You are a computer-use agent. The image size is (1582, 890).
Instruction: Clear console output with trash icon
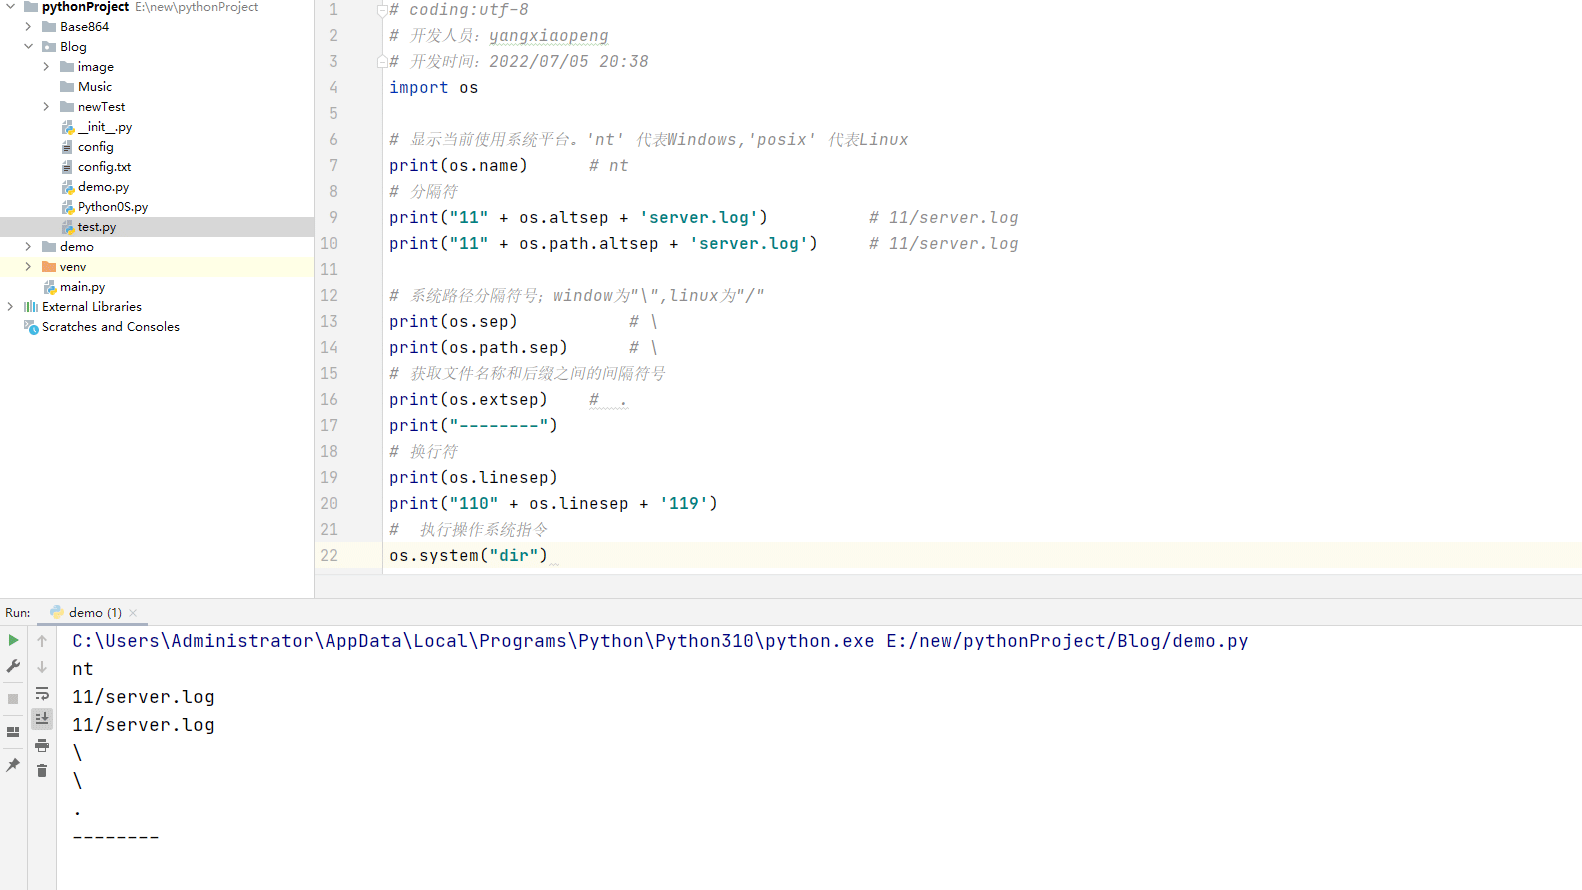(x=42, y=771)
